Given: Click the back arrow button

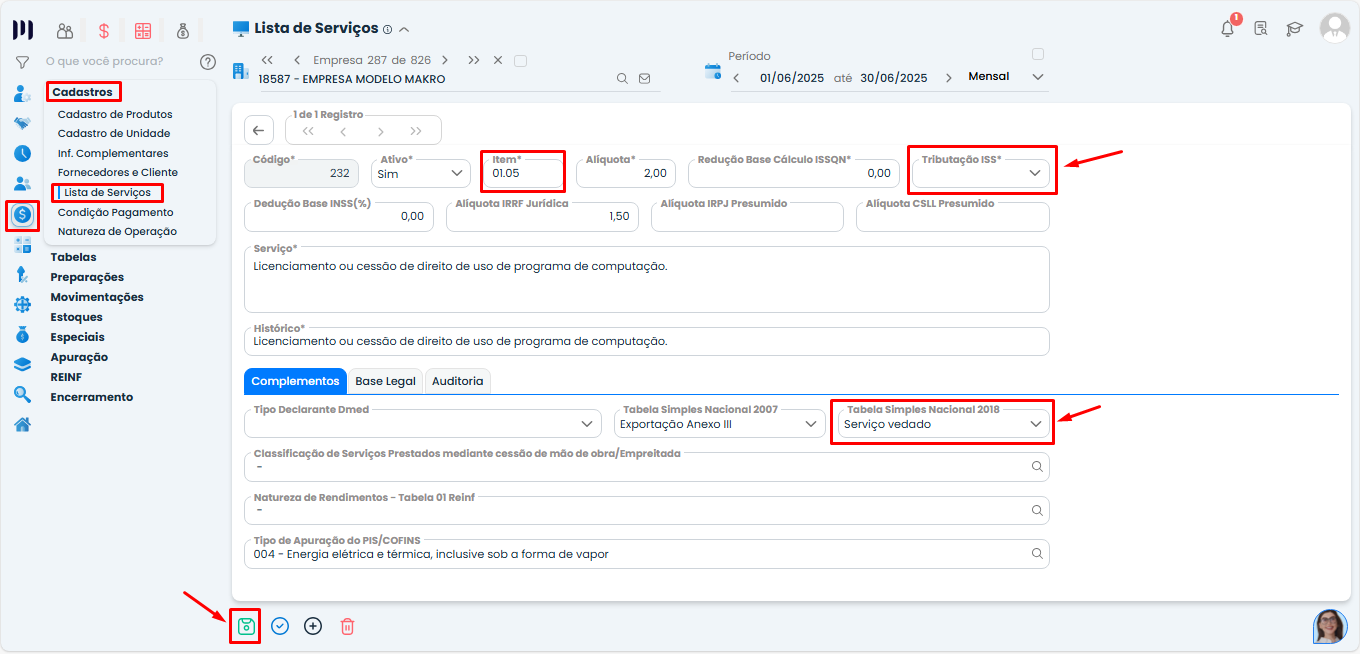Looking at the screenshot, I should pyautogui.click(x=258, y=130).
